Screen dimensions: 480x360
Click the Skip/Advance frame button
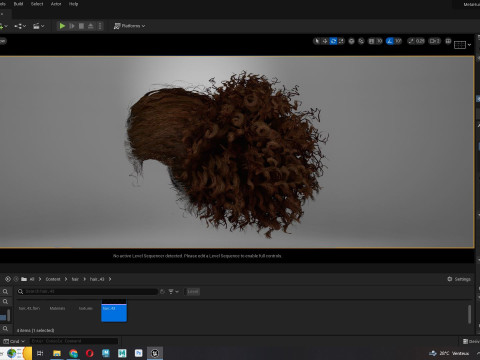pyautogui.click(x=72, y=26)
